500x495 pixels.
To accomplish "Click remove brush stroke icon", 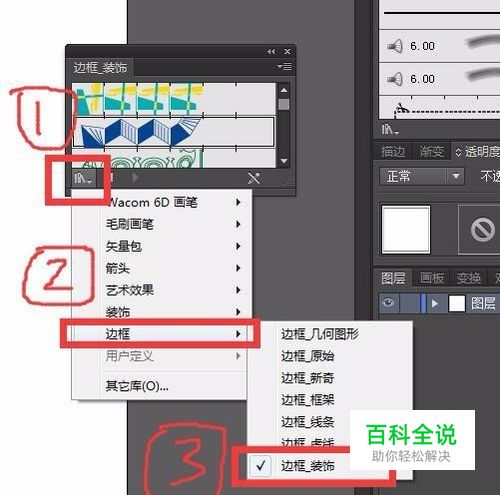I will (x=254, y=178).
